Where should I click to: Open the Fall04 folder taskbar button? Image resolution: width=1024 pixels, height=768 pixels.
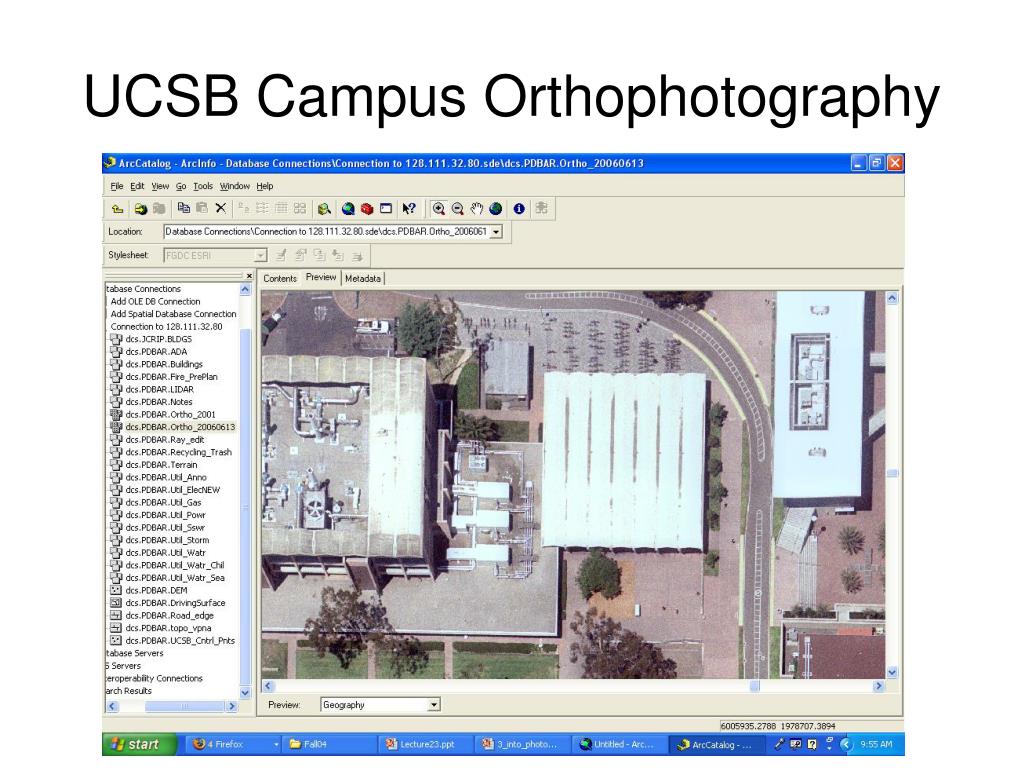(330, 744)
